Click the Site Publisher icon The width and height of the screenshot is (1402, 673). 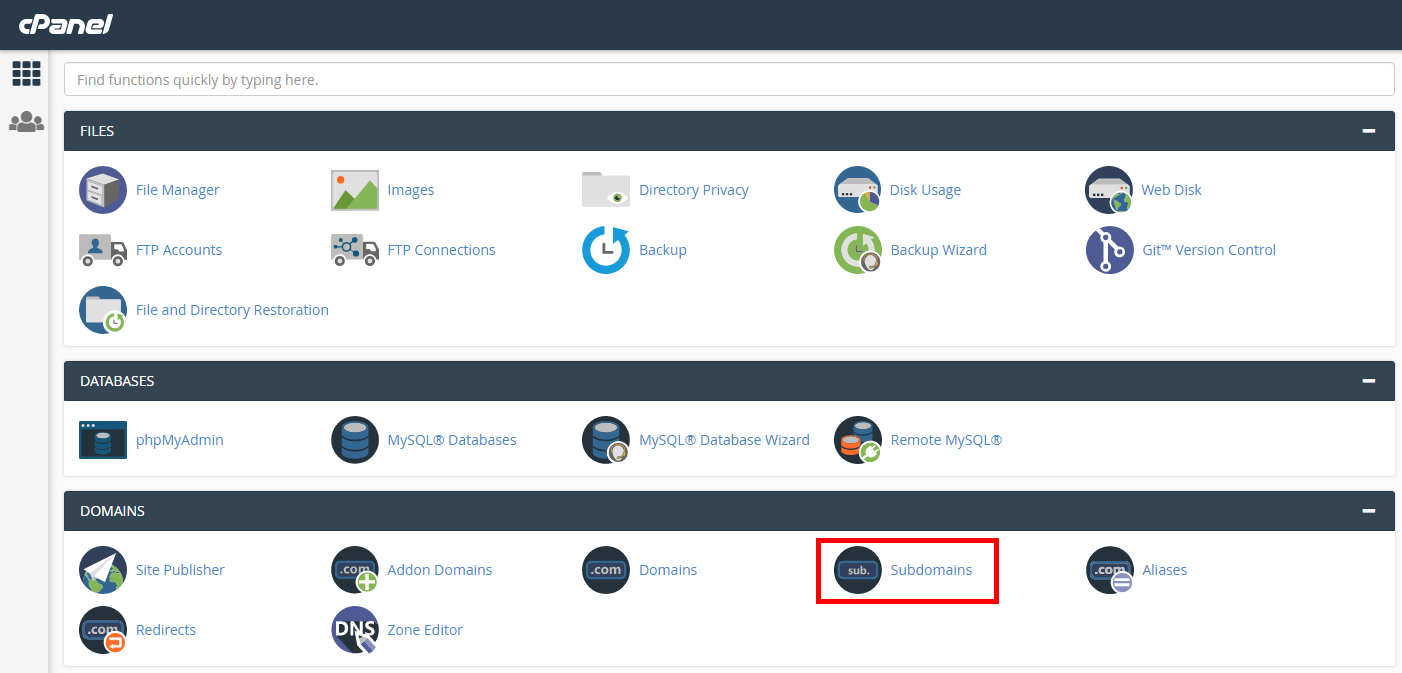tap(103, 570)
